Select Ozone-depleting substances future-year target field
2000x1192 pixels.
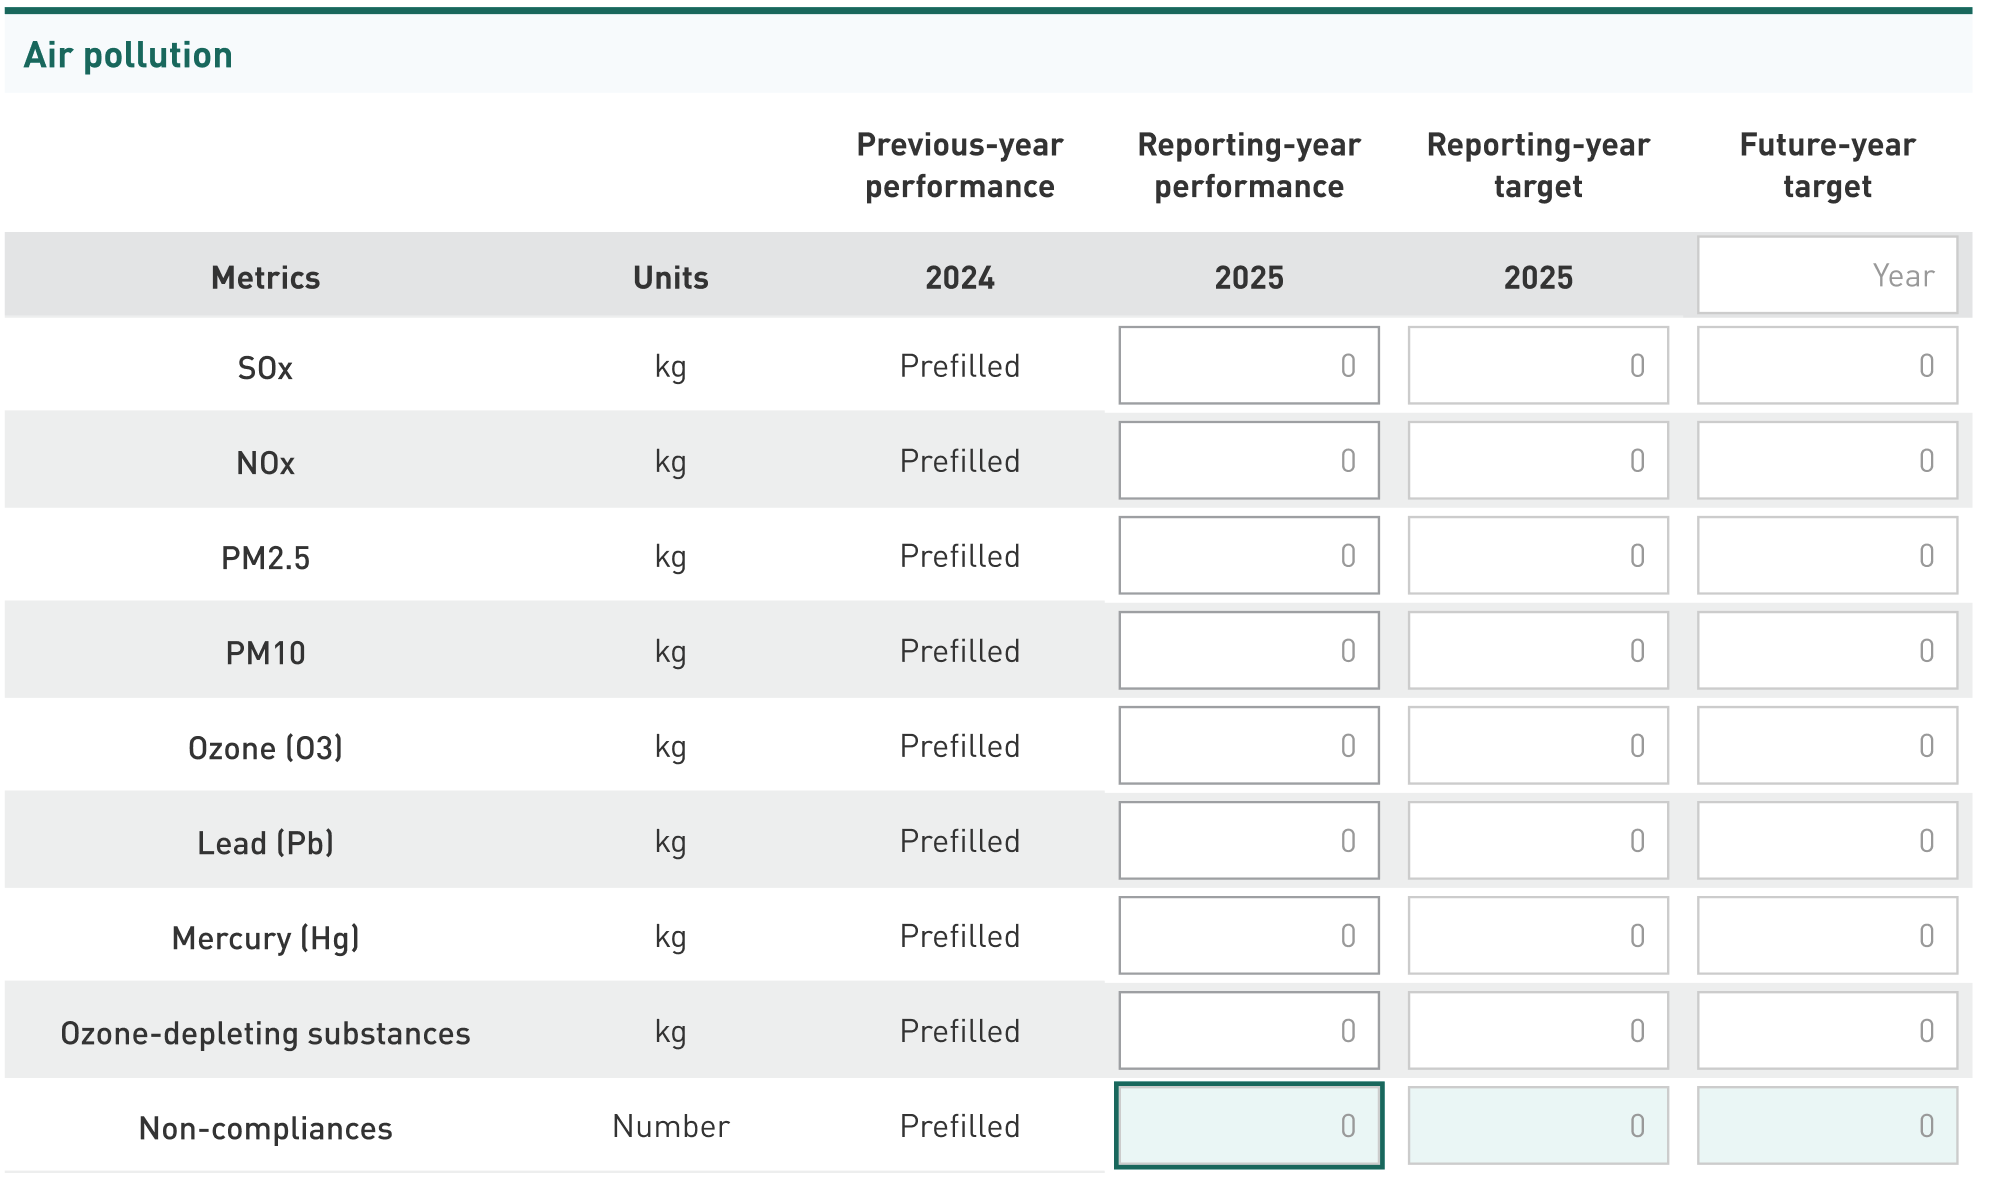click(1827, 1030)
